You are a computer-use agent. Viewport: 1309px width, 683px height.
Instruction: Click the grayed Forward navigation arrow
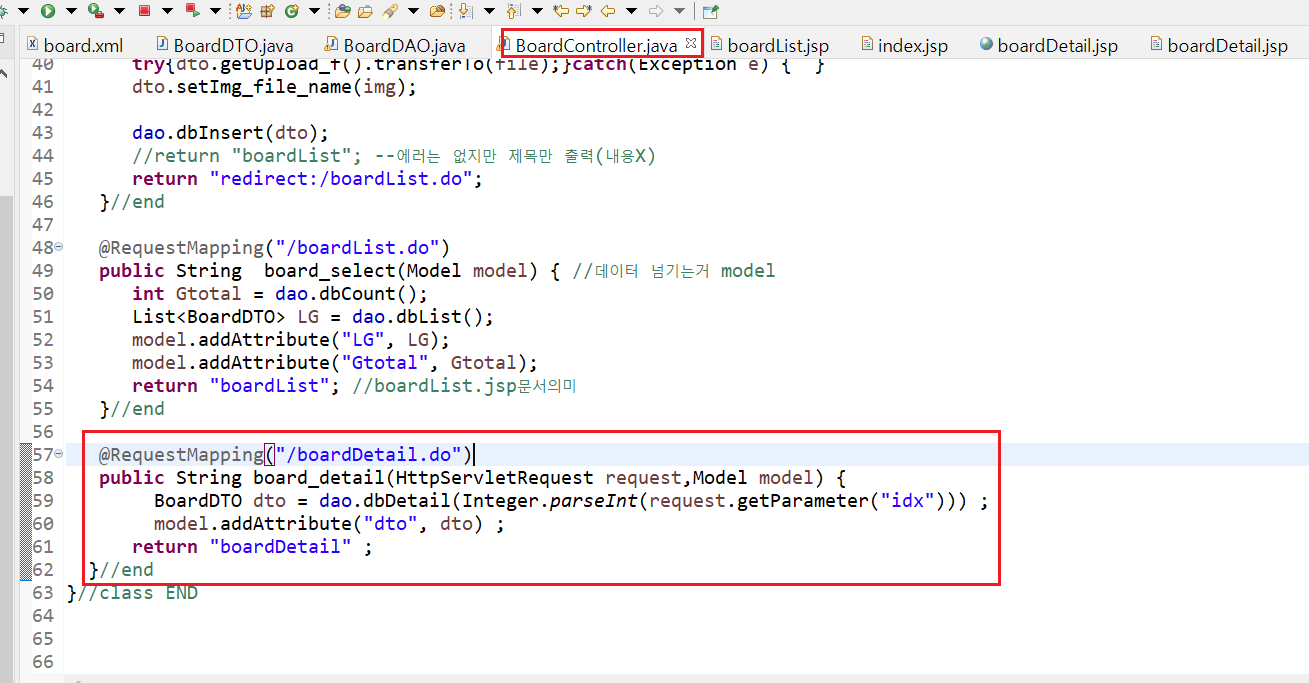click(656, 11)
